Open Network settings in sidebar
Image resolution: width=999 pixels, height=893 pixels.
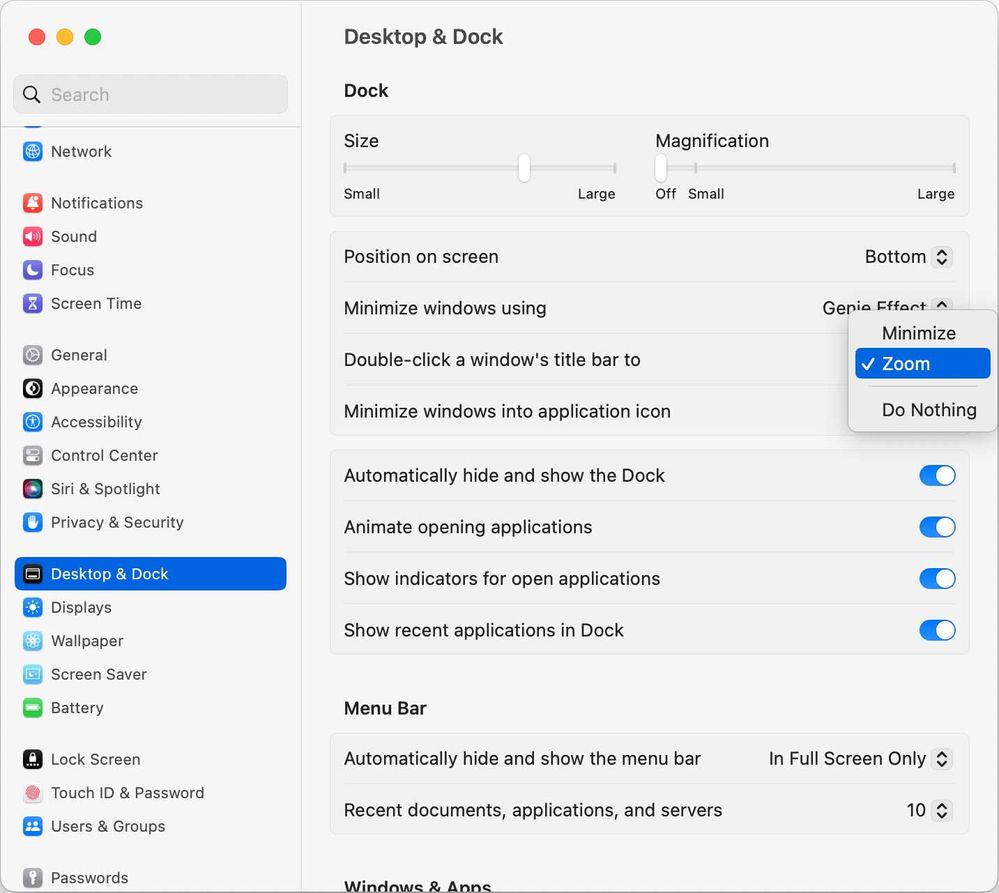pyautogui.click(x=81, y=151)
